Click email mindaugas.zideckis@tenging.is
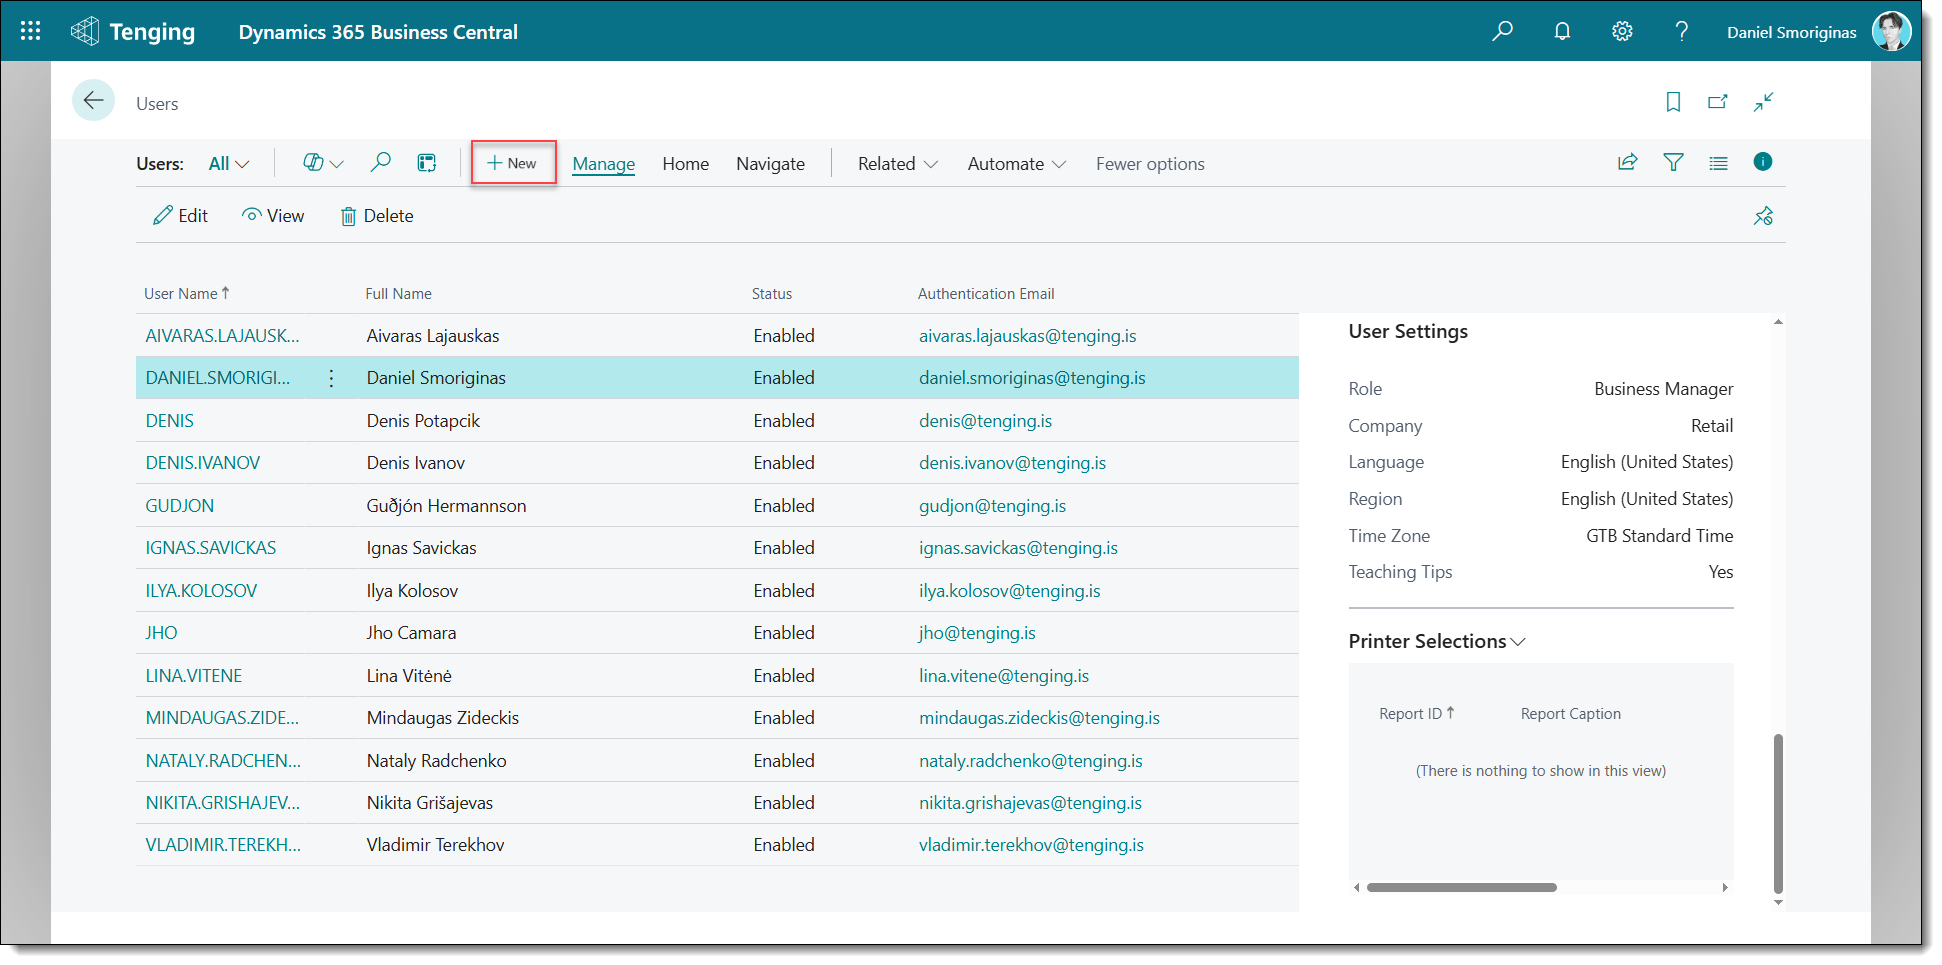The height and width of the screenshot is (965, 1942). (x=1040, y=718)
